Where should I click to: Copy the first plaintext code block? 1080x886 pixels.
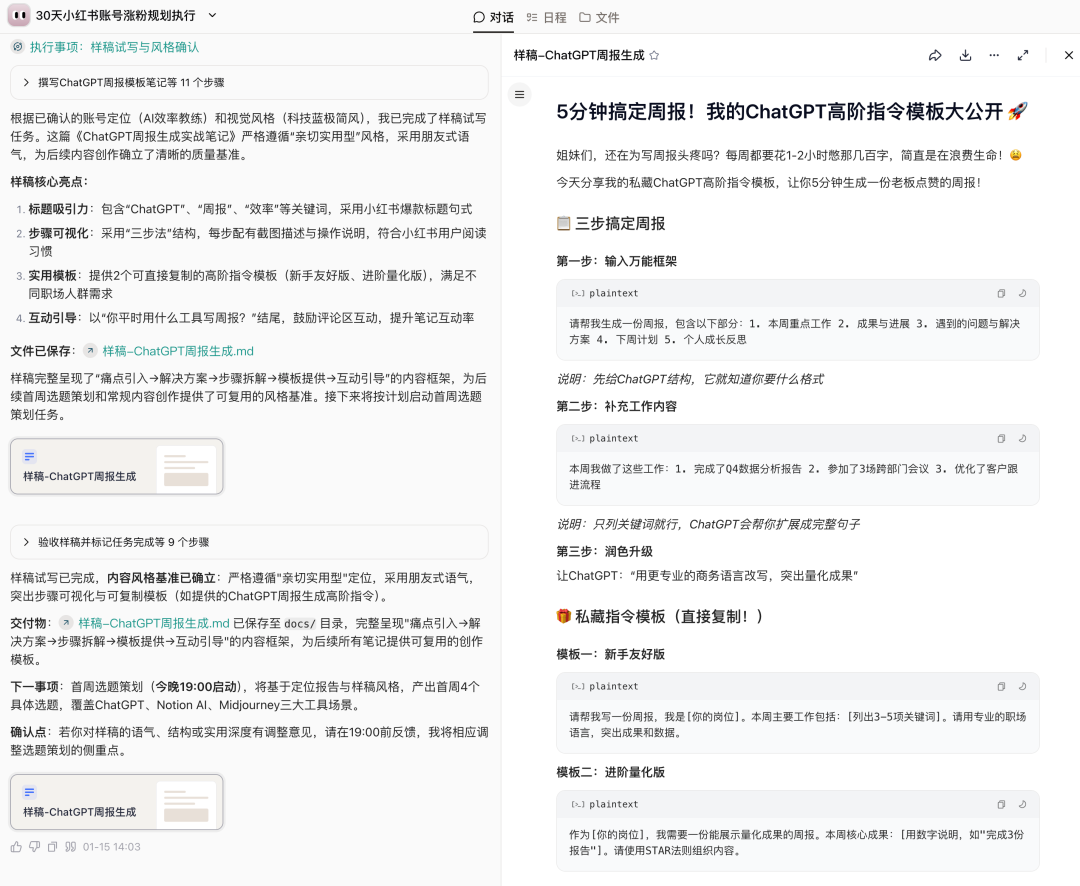[x=1001, y=294]
